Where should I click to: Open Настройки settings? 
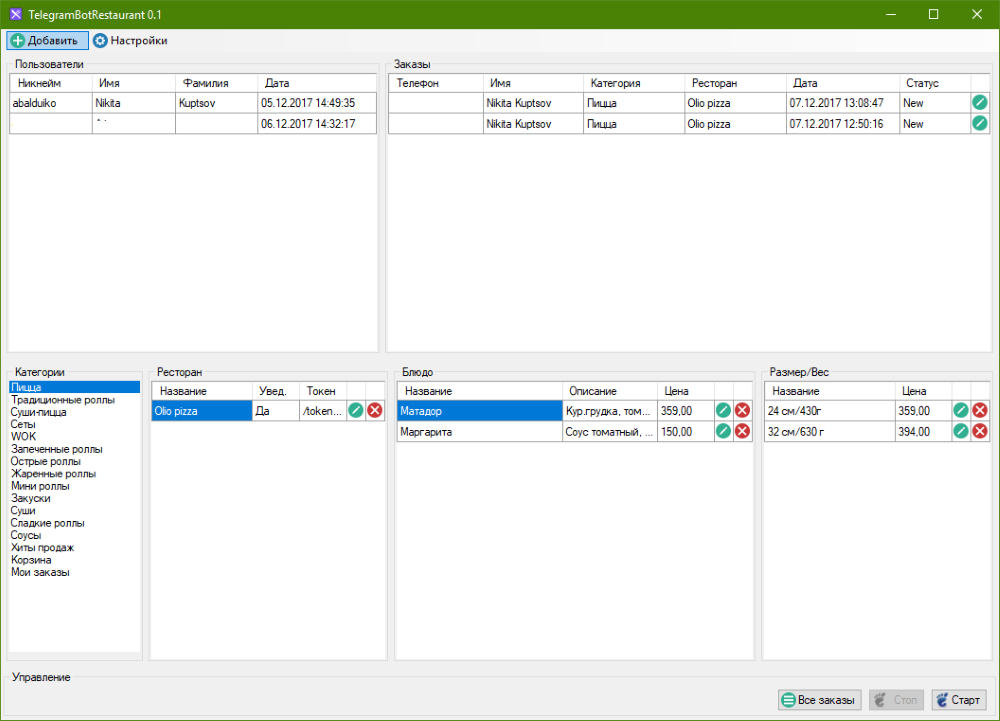[x=130, y=41]
